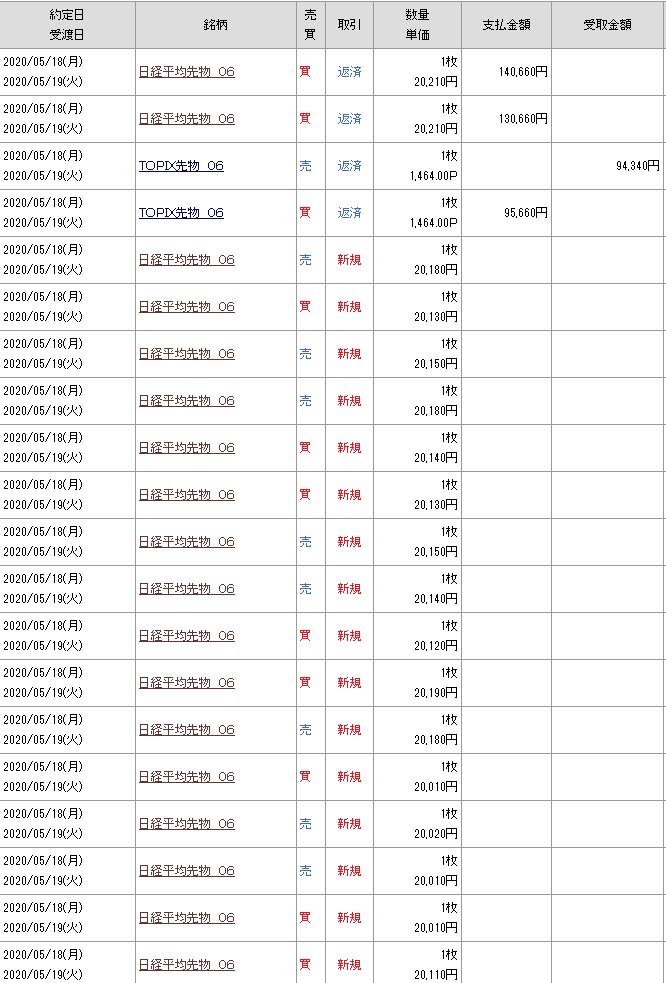Select the 140,660円 payment amount cell

coord(522,72)
